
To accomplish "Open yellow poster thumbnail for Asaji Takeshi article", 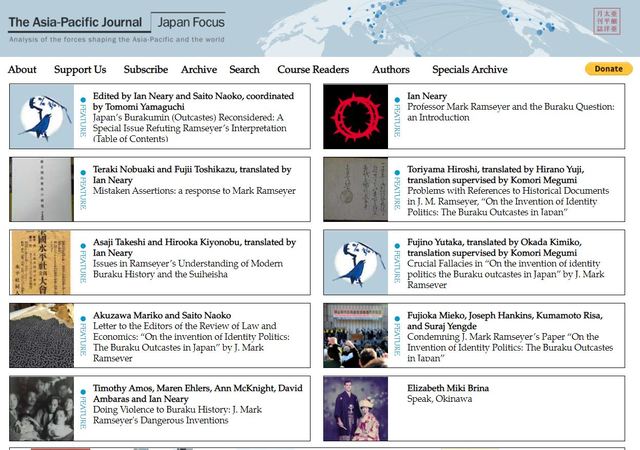I will pyautogui.click(x=41, y=262).
